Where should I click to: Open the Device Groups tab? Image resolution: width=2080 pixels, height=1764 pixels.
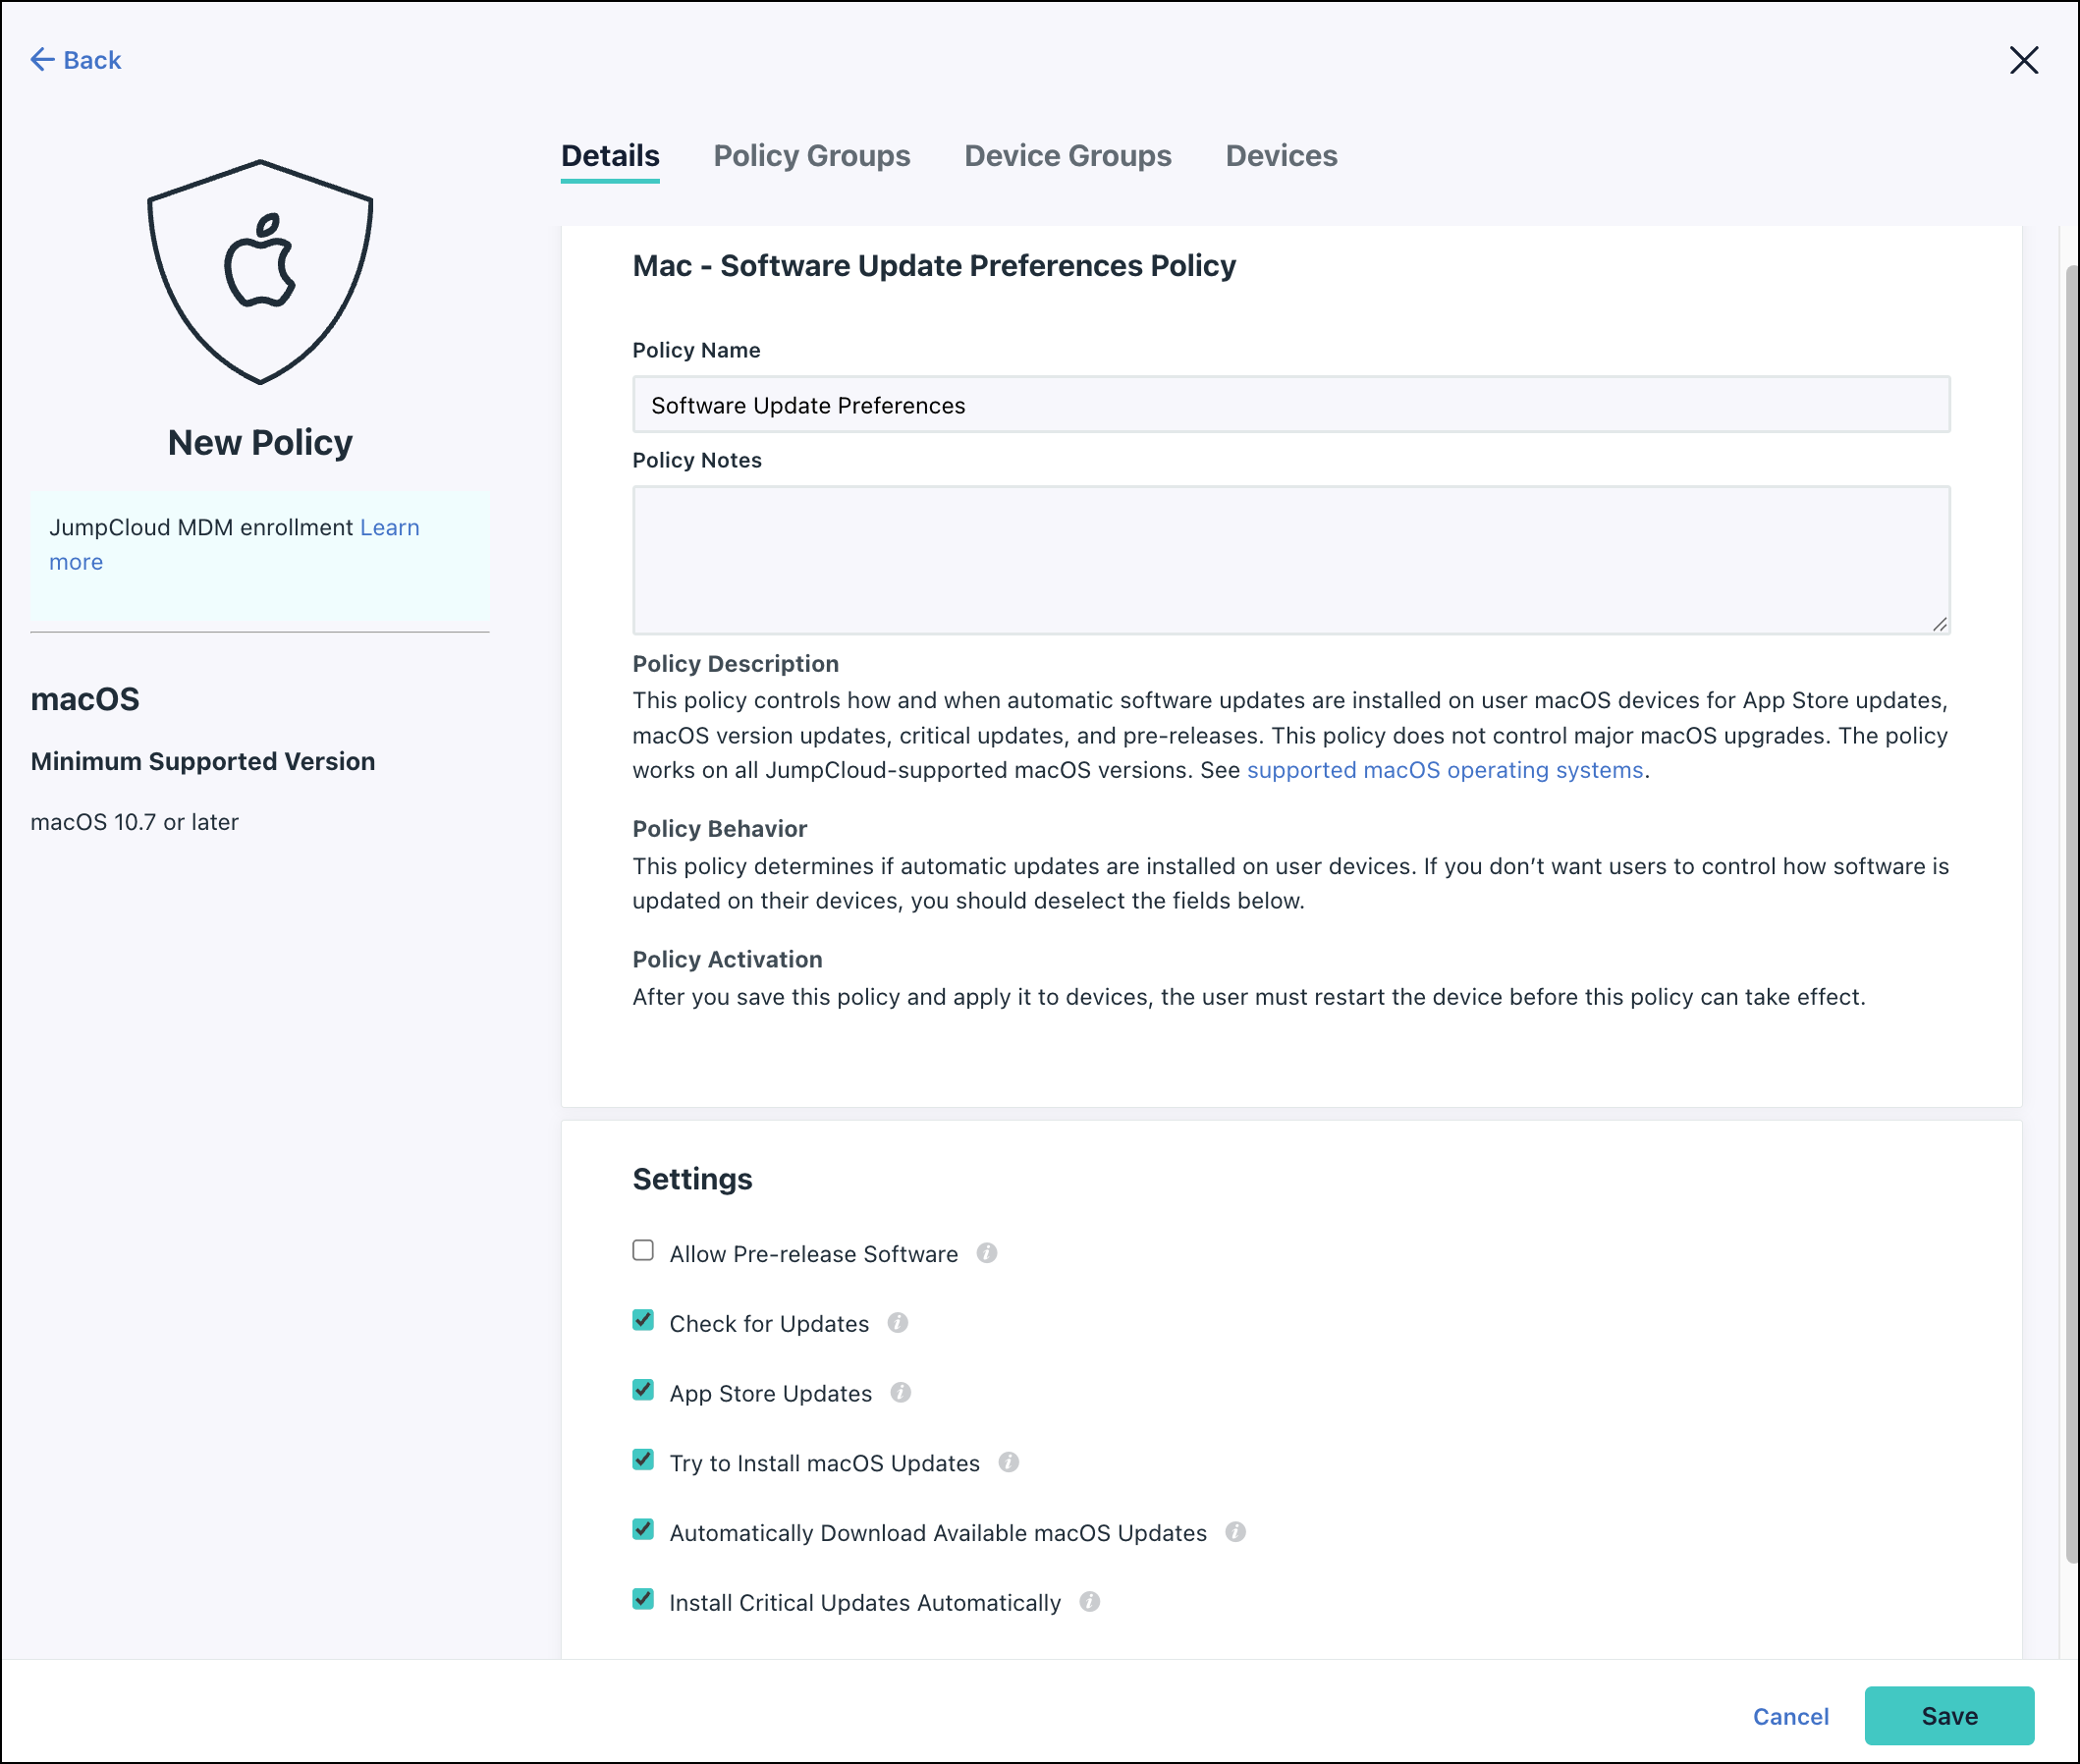pyautogui.click(x=1067, y=156)
